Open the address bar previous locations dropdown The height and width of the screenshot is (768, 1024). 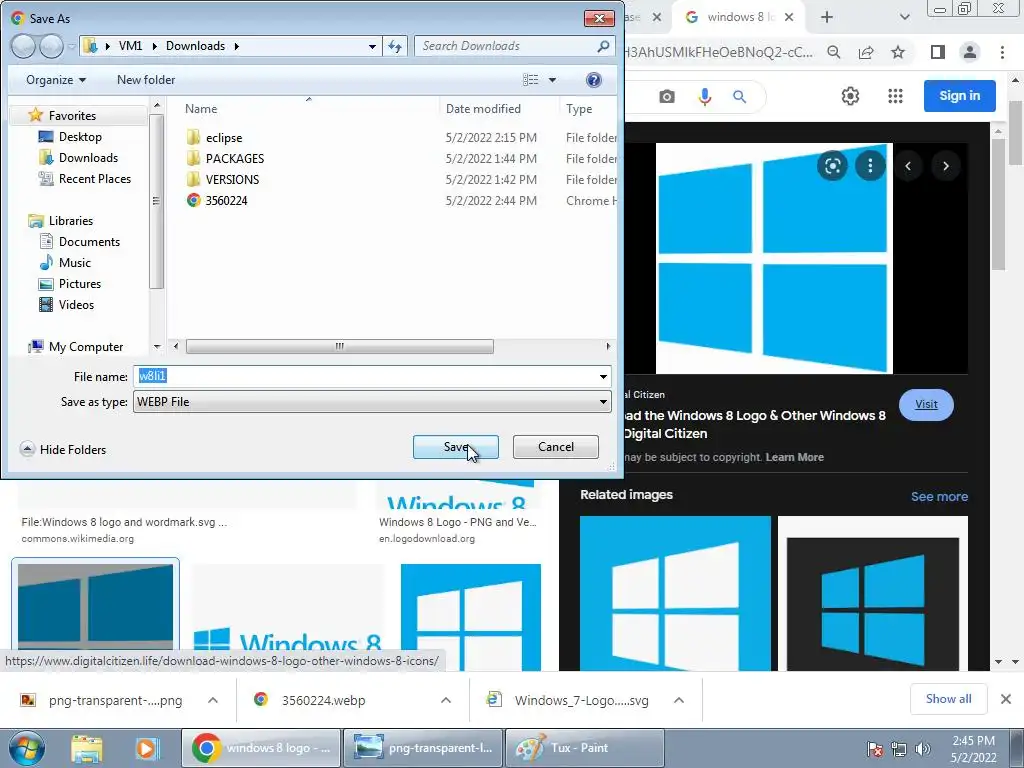(x=372, y=46)
